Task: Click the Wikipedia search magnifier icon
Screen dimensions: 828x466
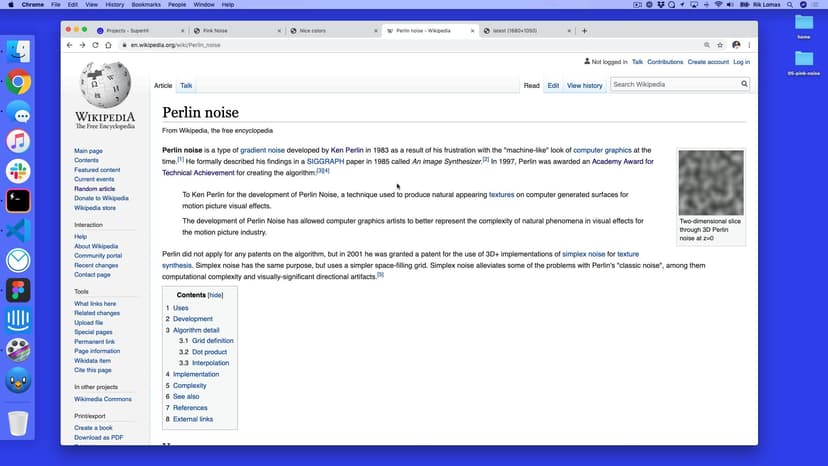Action: click(x=744, y=85)
